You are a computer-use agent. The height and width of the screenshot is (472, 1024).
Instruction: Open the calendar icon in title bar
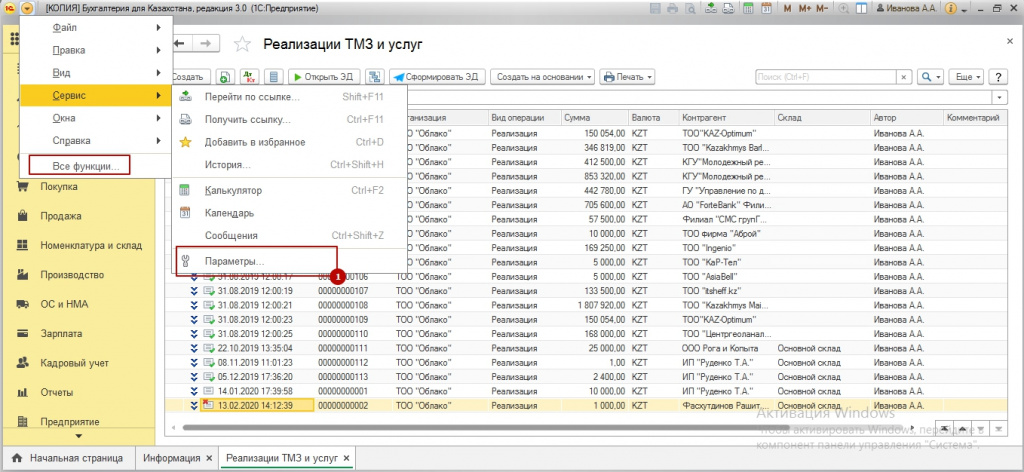point(767,9)
